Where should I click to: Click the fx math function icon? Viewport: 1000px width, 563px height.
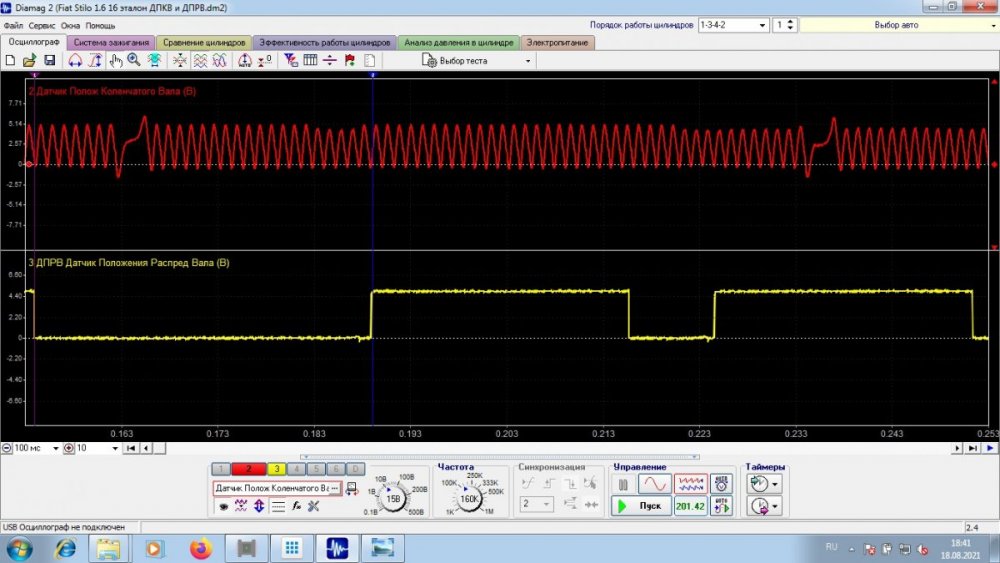coord(296,506)
